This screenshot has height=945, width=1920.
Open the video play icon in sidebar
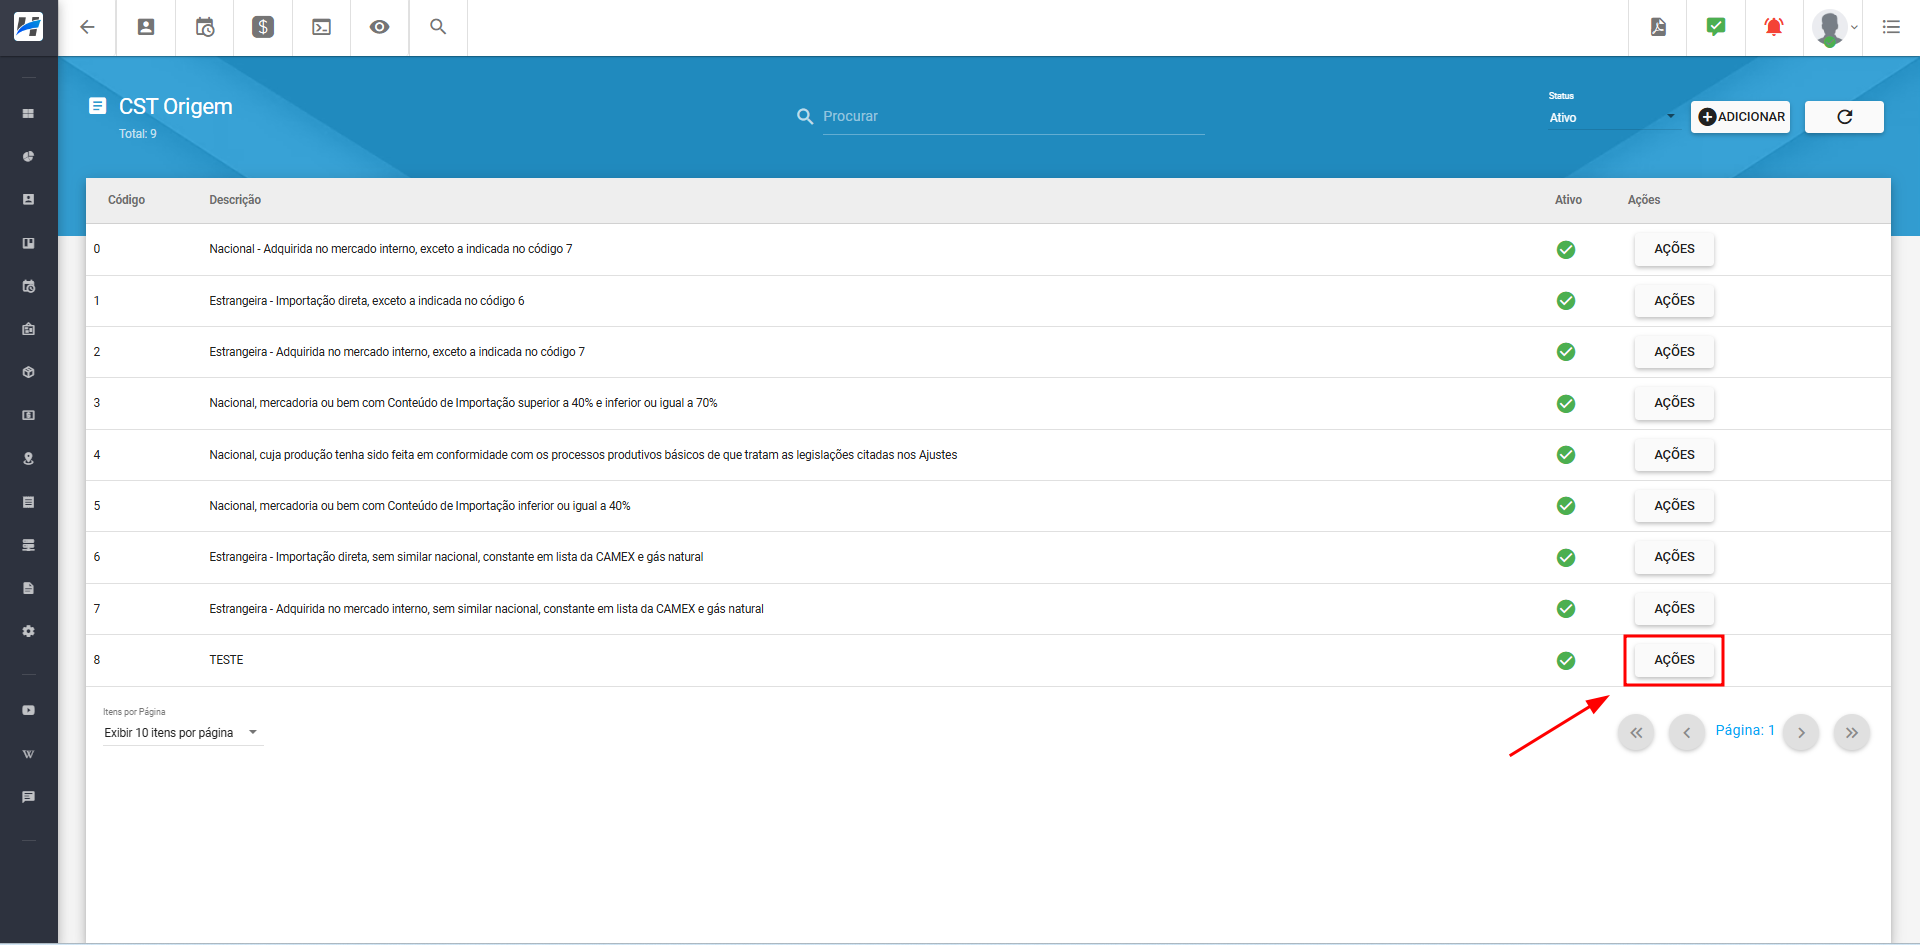pos(28,710)
